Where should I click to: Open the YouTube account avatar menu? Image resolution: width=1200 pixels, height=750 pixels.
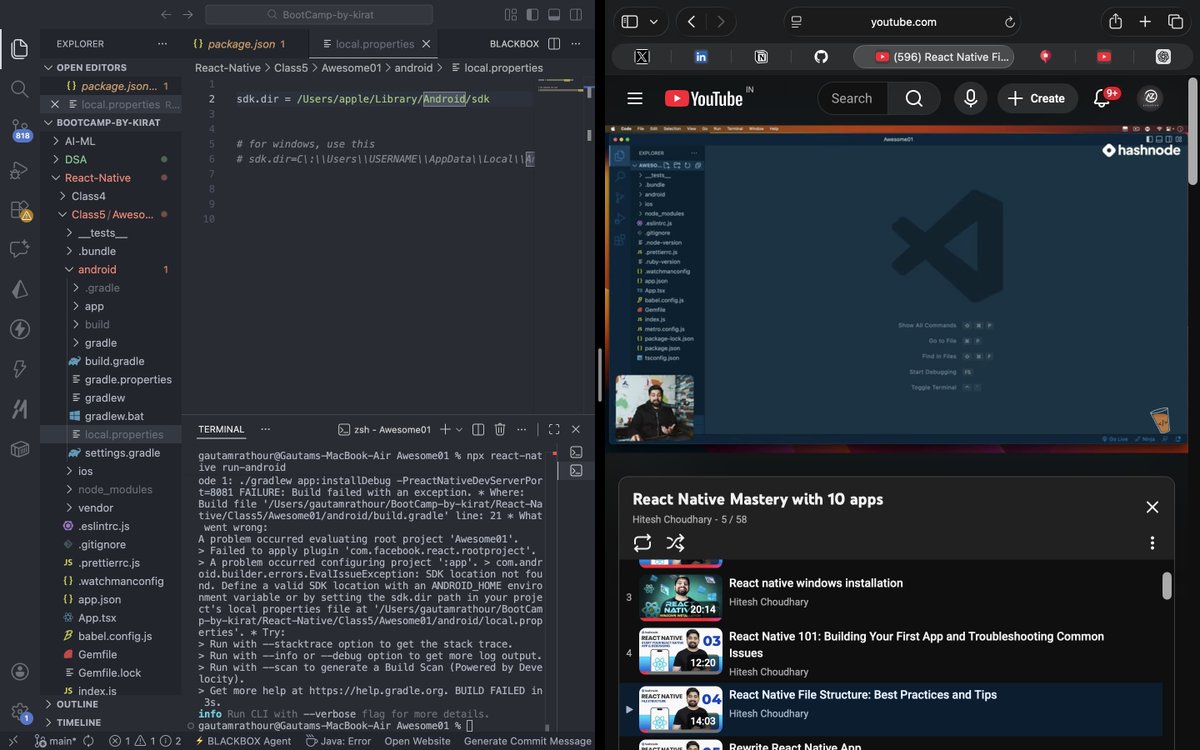tap(1150, 98)
